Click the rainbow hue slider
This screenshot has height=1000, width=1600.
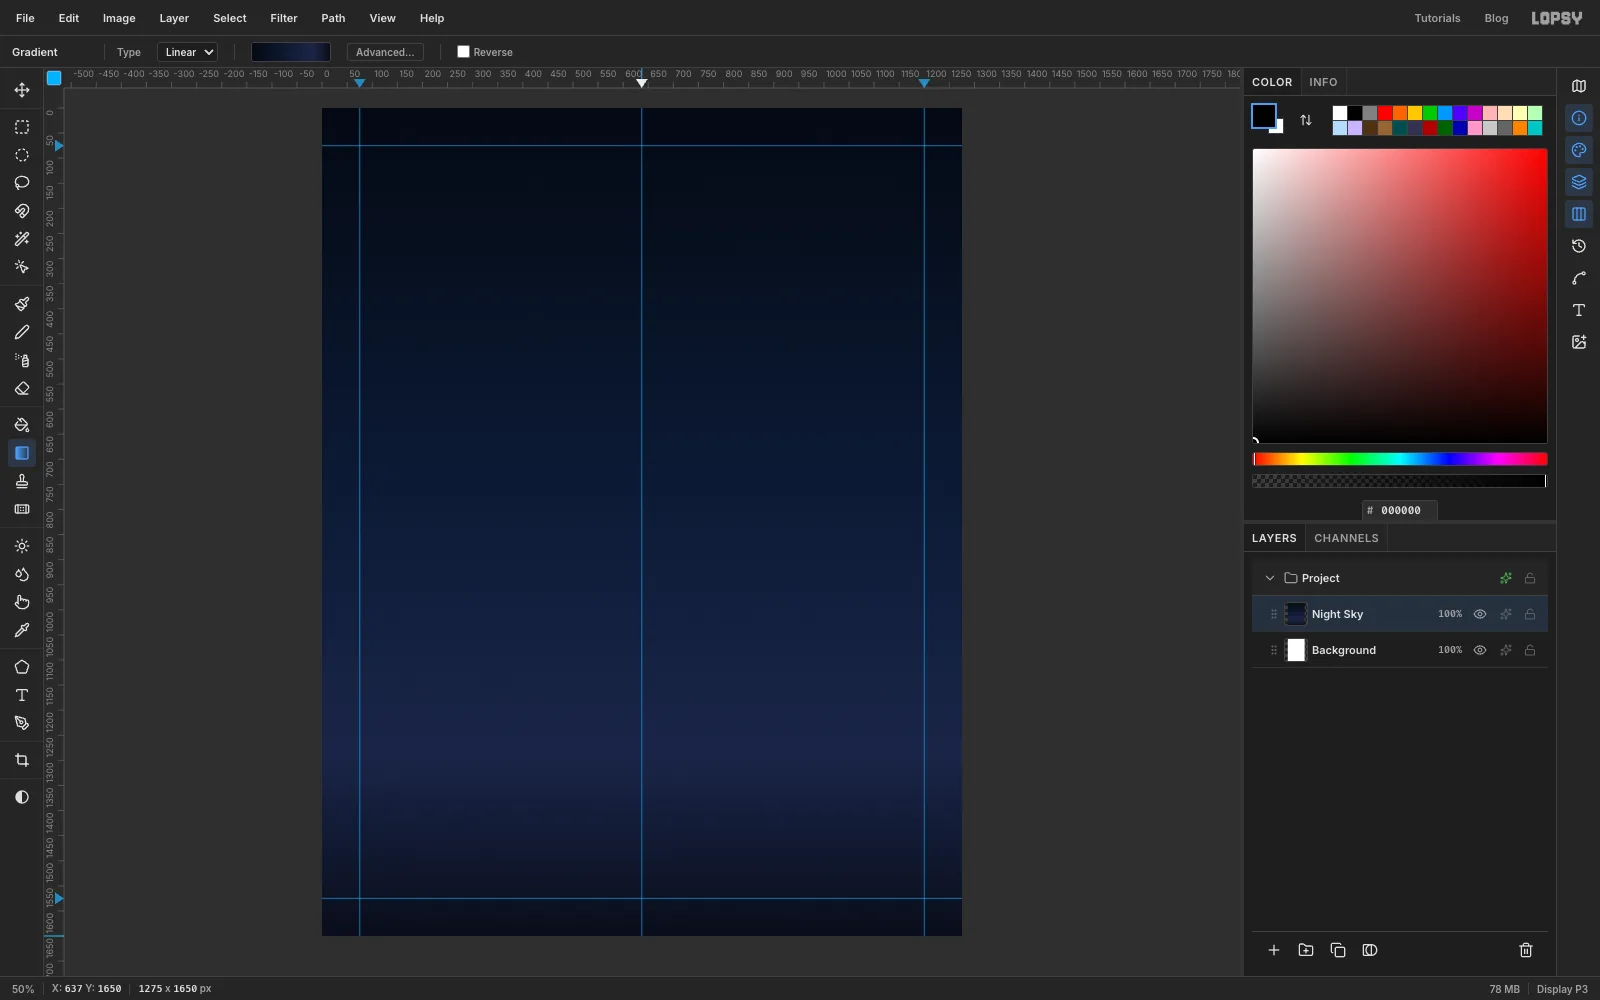click(1400, 459)
